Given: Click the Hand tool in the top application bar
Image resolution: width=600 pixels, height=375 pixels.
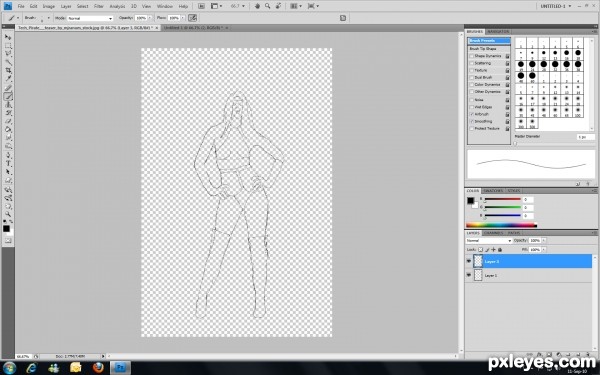Looking at the screenshot, I should [258, 6].
